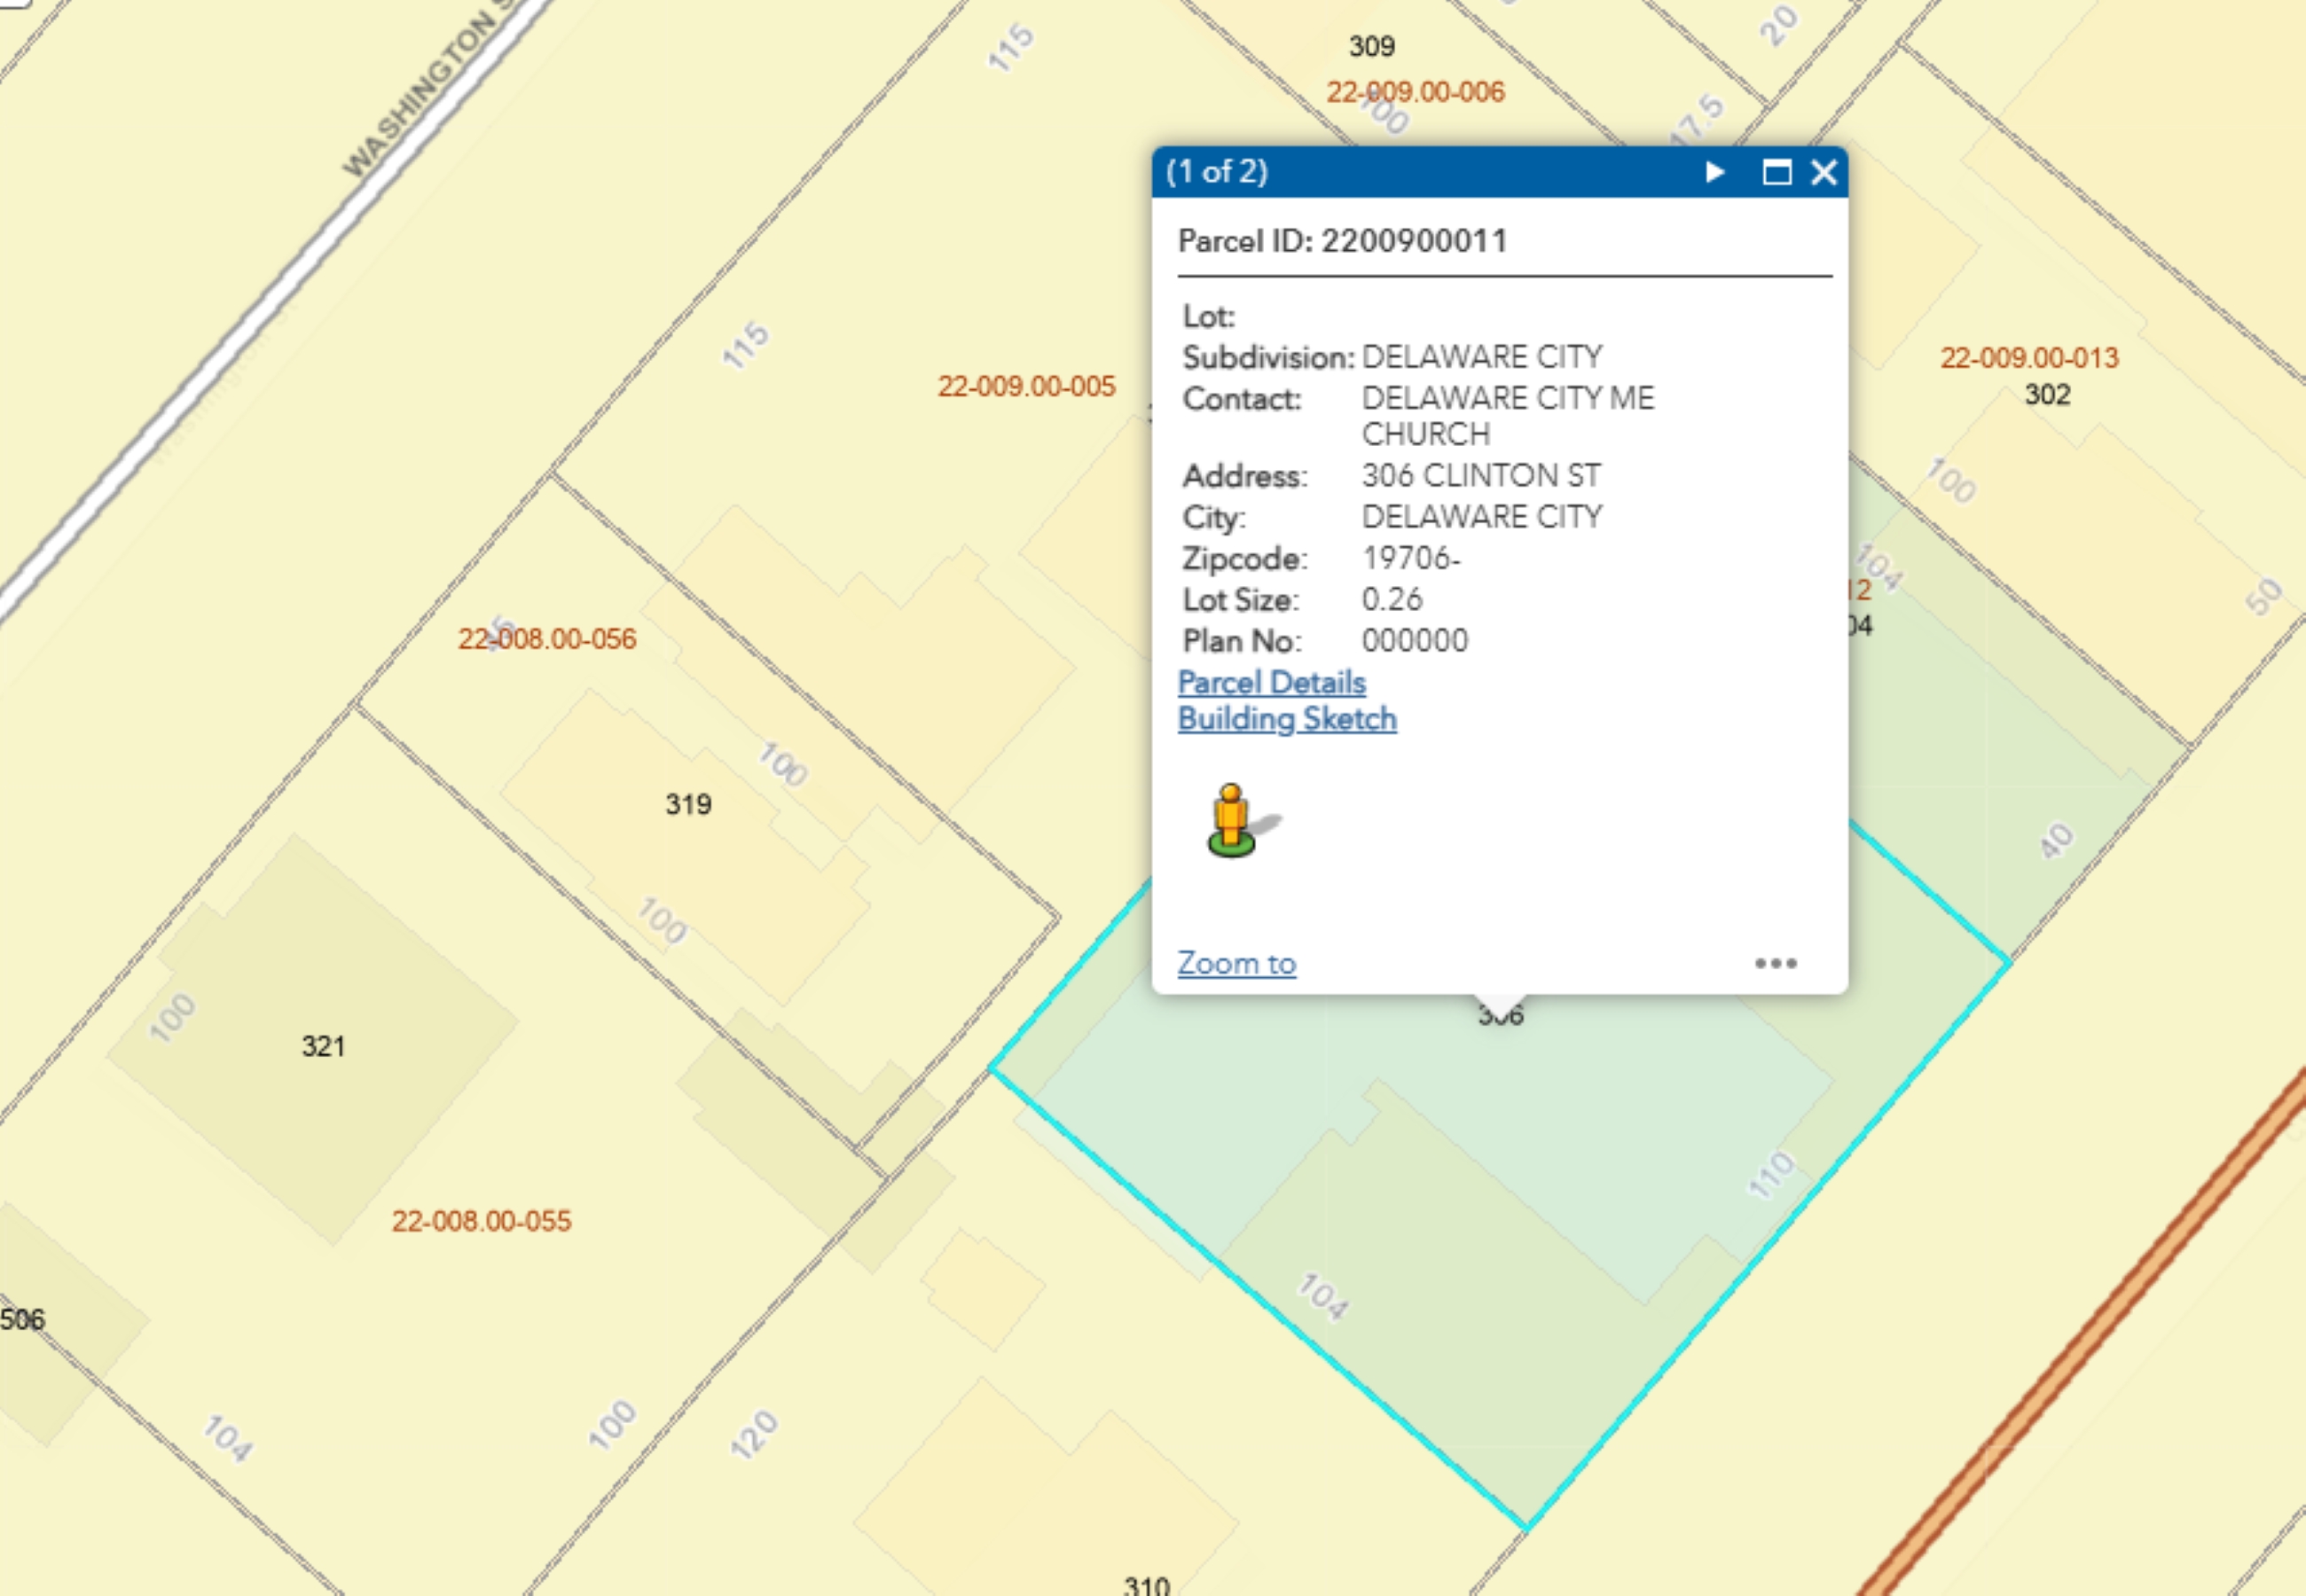Click Zoom to link in popup

1236,963
